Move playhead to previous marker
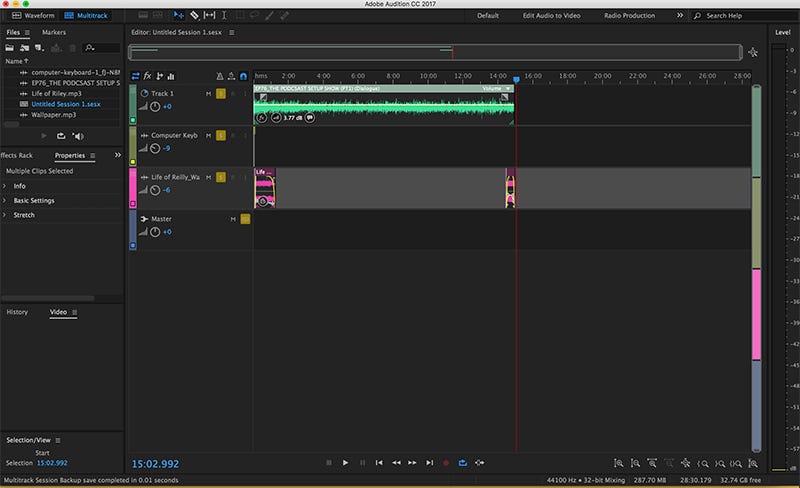This screenshot has width=800, height=488. (379, 462)
